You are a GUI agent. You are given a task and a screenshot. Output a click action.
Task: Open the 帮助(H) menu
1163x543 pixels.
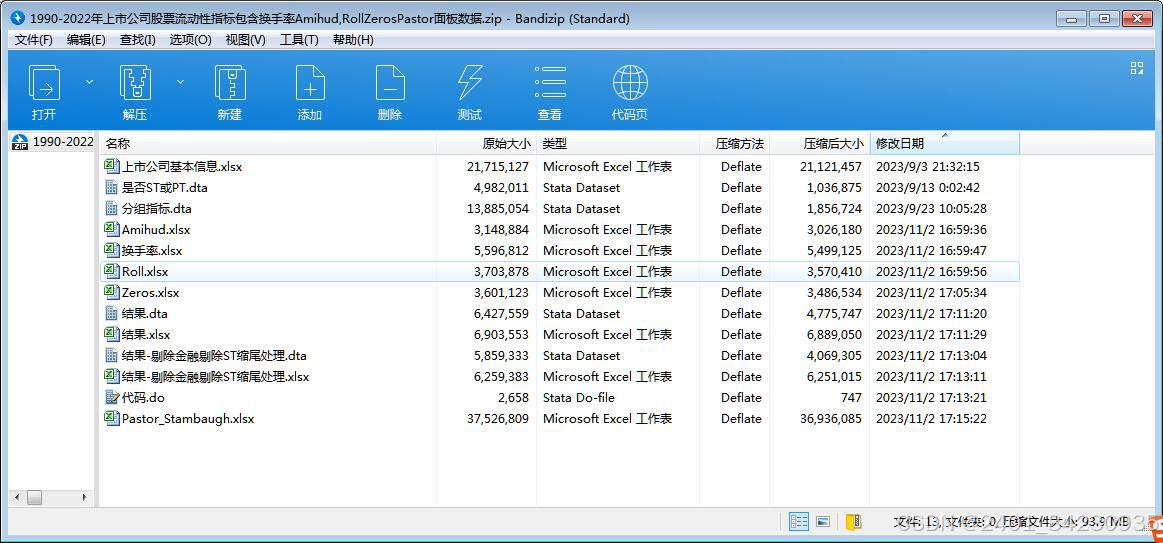coord(353,40)
